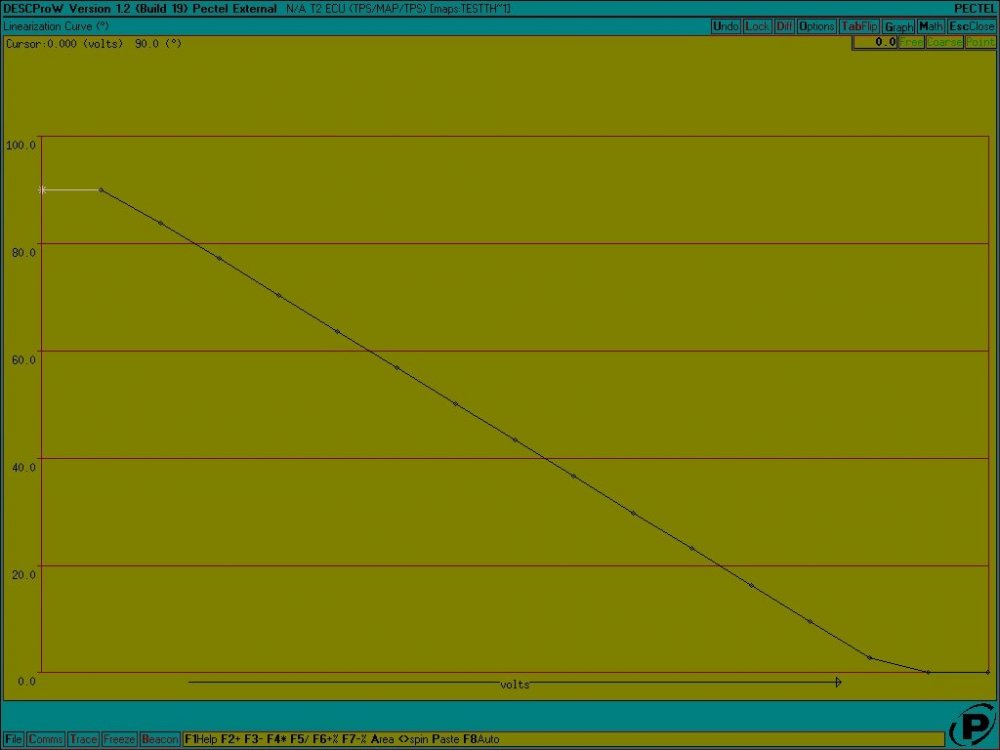The image size is (1000, 750).
Task: Toggle the Lock option on the toolbar
Action: 754,27
